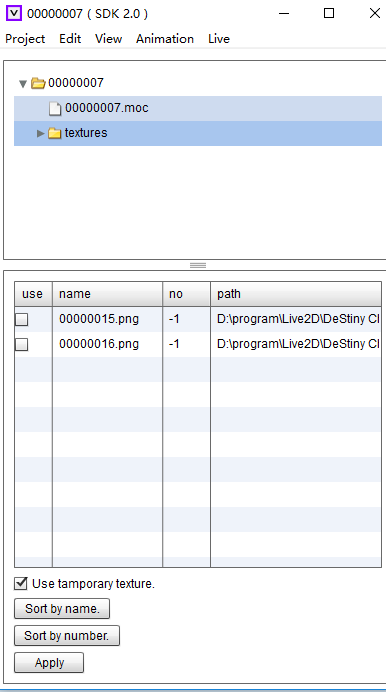
Task: Click the Sort by number. button
Action: pos(67,636)
